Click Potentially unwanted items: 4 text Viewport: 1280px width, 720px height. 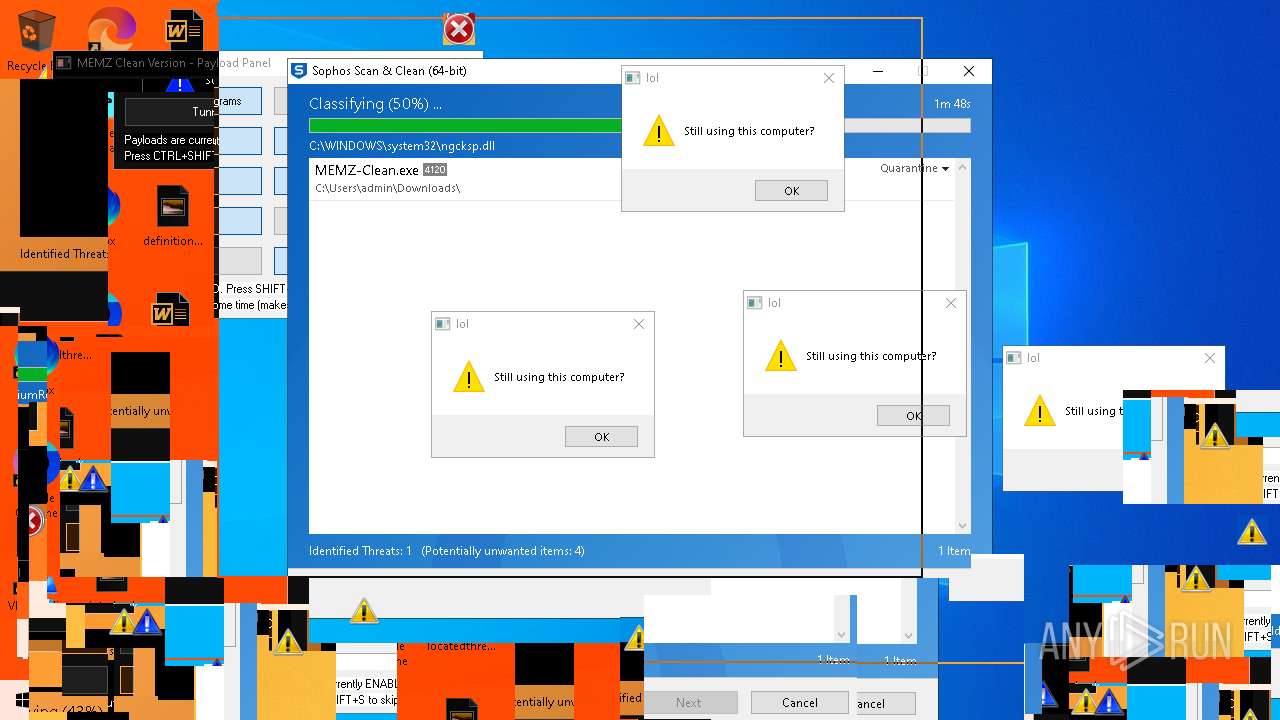pyautogui.click(x=503, y=551)
